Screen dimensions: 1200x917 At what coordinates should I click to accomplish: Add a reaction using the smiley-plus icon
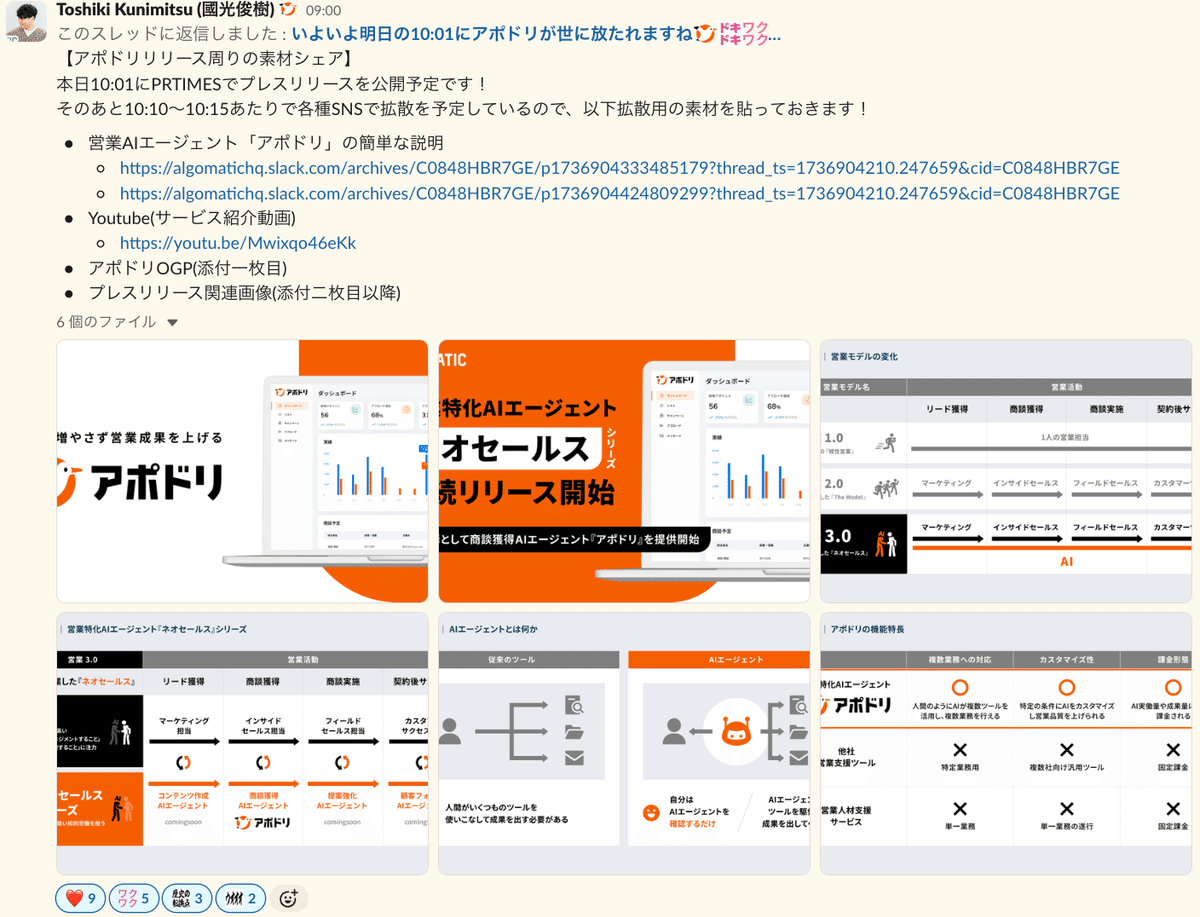288,898
